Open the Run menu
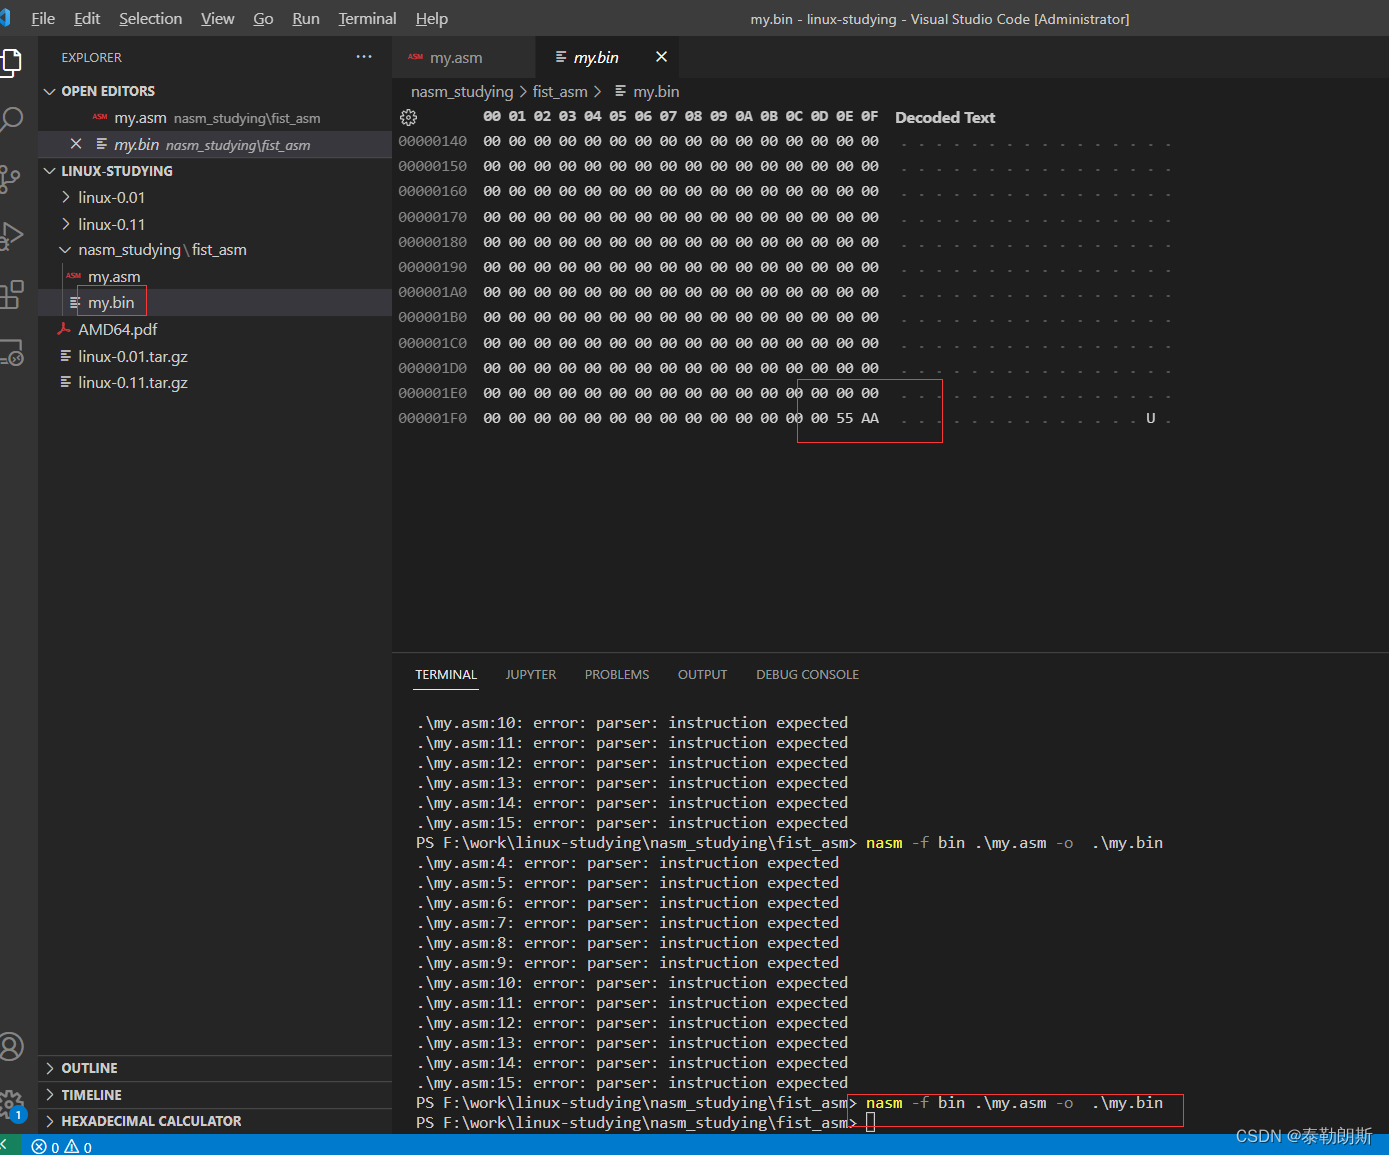Screen dimensions: 1389x1155 (x=306, y=18)
